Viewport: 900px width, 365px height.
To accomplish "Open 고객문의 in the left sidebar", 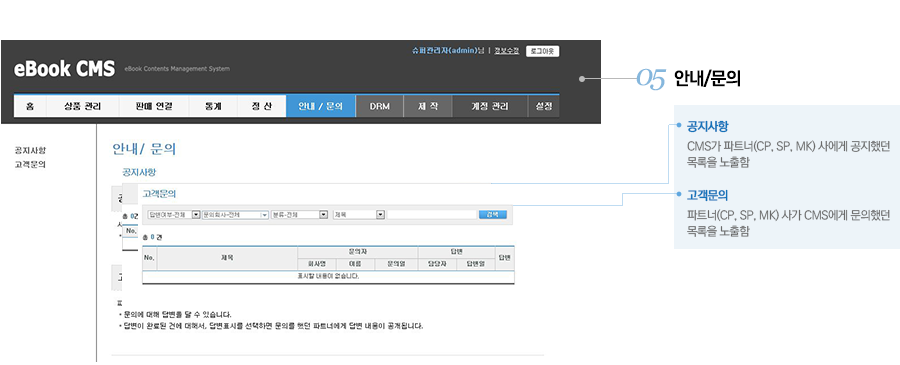I will click(30, 164).
